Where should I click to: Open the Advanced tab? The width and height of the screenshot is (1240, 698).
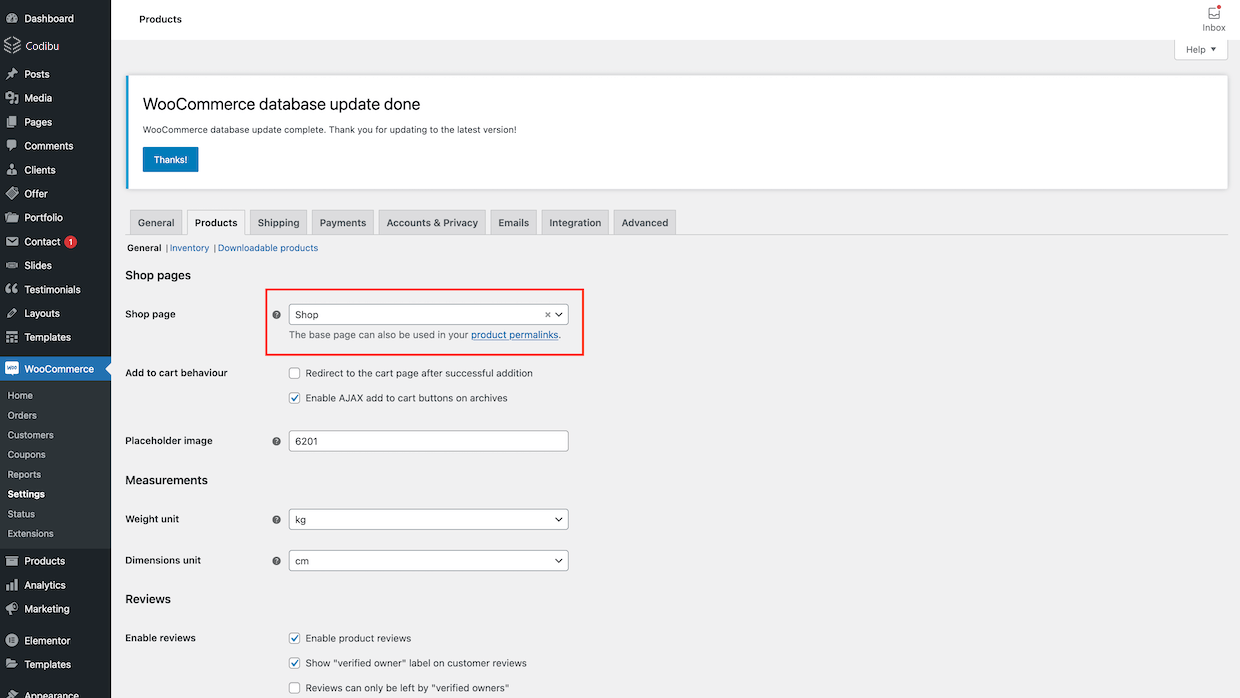click(x=645, y=222)
